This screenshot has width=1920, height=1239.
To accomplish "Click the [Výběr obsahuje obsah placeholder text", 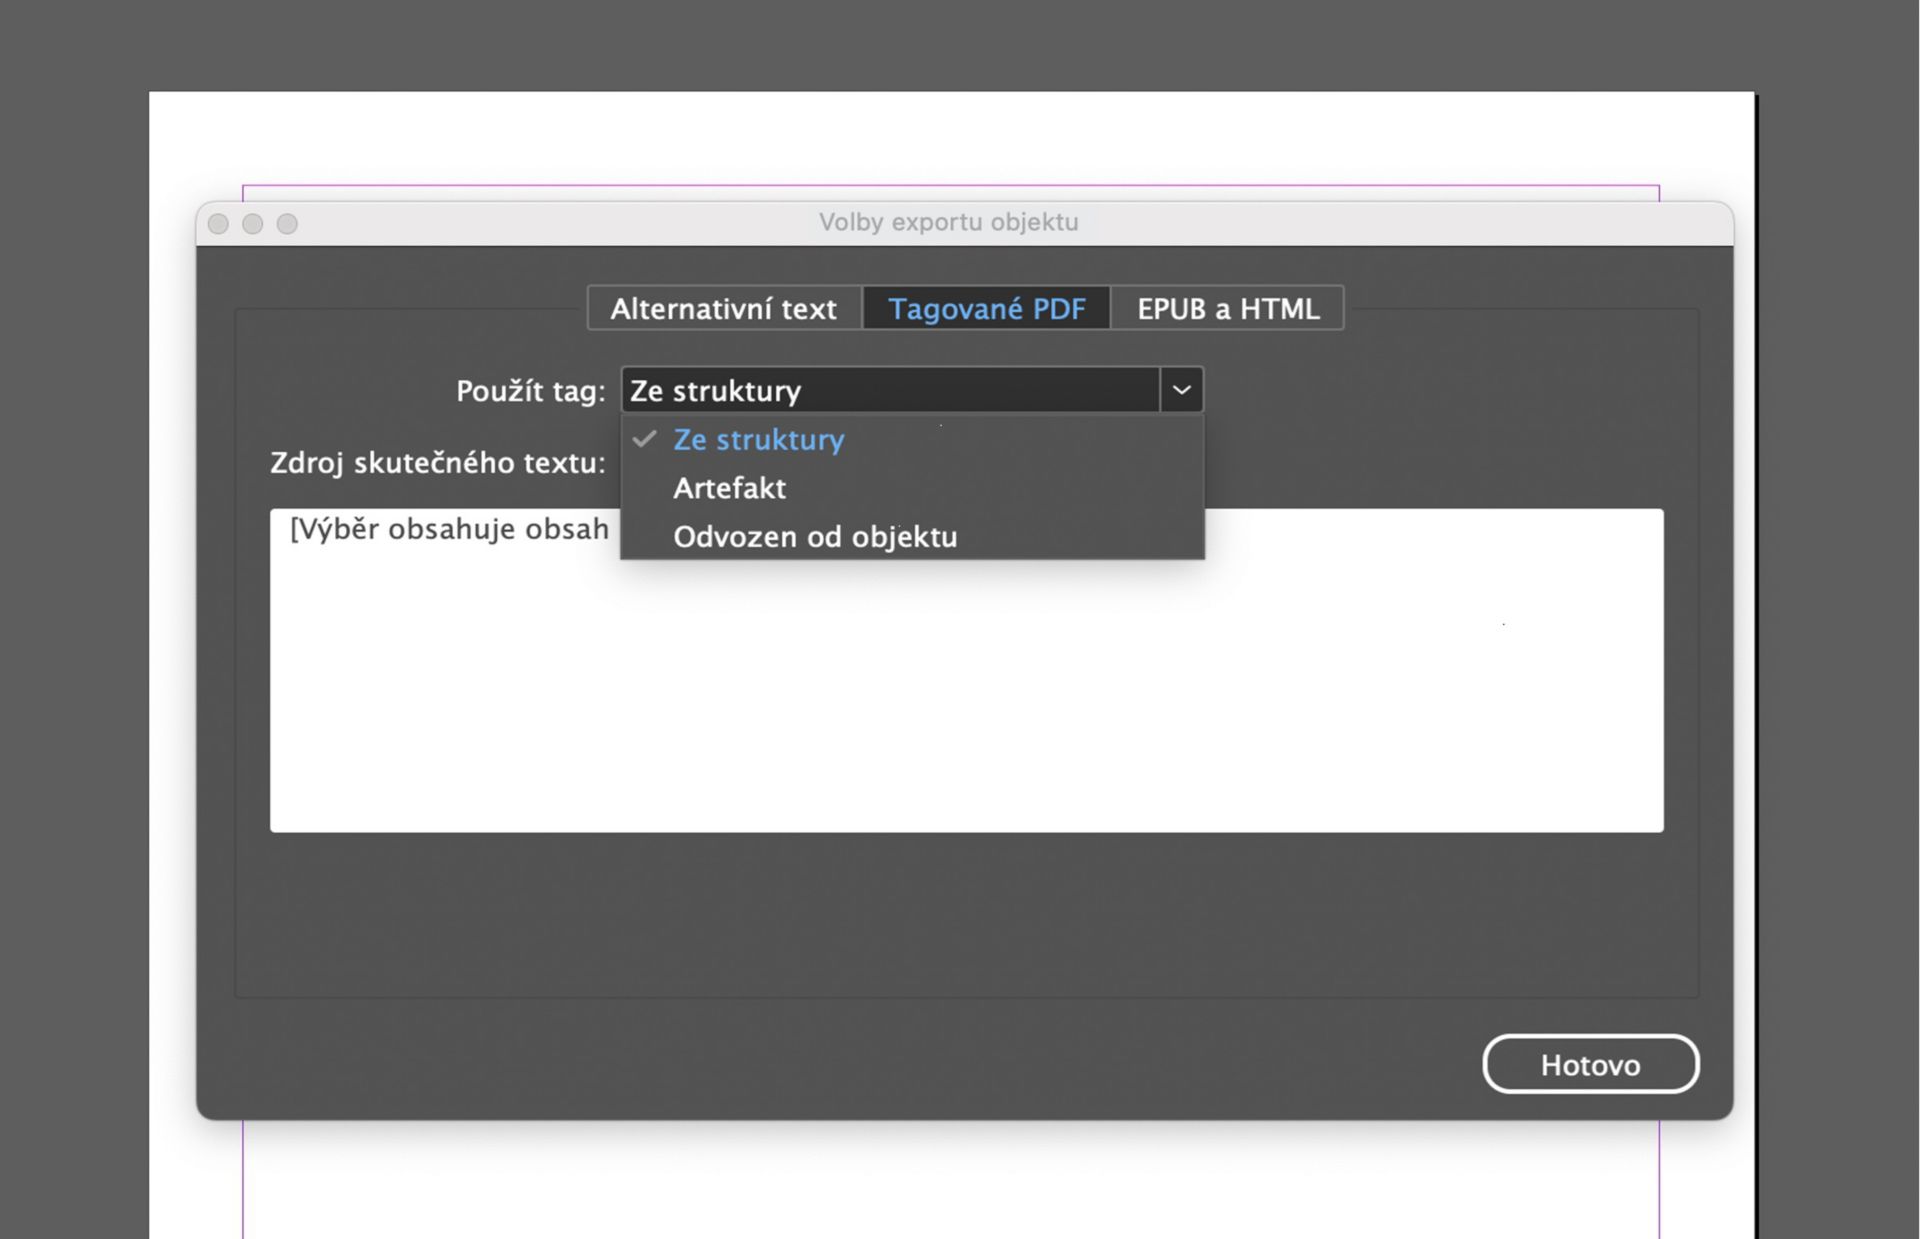I will tap(449, 529).
